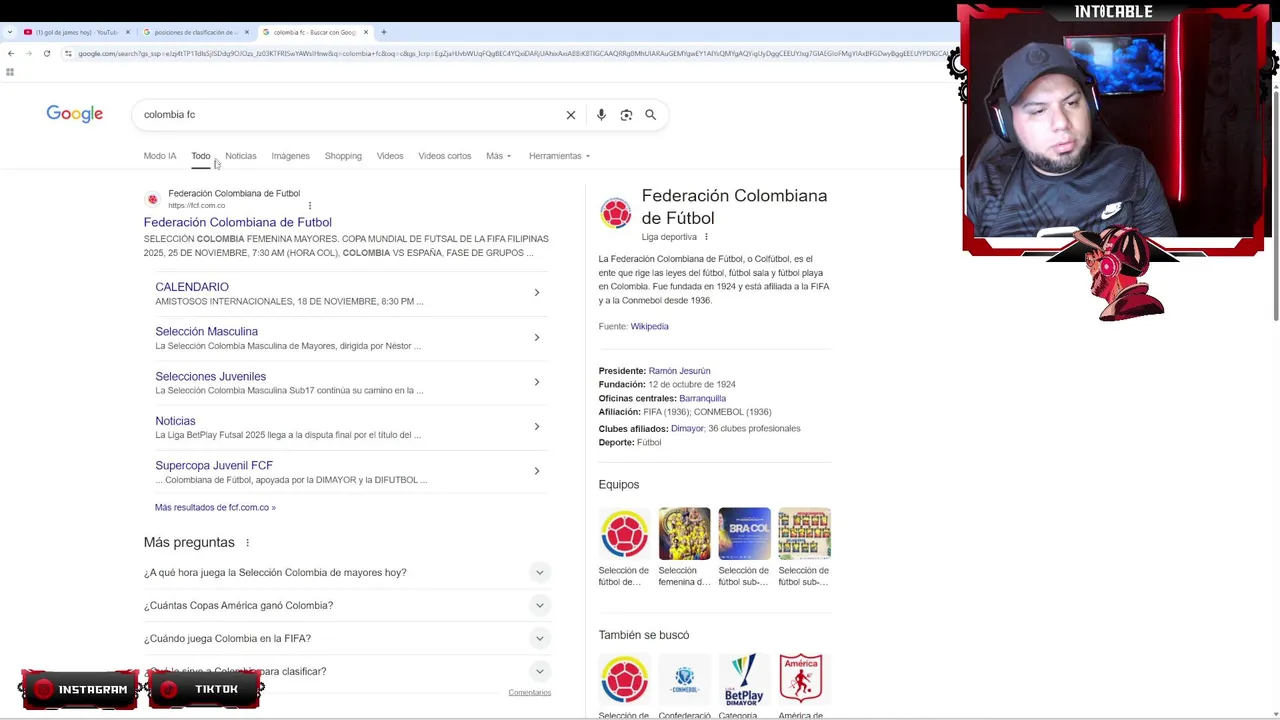The width and height of the screenshot is (1280, 720).
Task: Open first Selección de fútbol sub- thumbnail
Action: coord(744,534)
